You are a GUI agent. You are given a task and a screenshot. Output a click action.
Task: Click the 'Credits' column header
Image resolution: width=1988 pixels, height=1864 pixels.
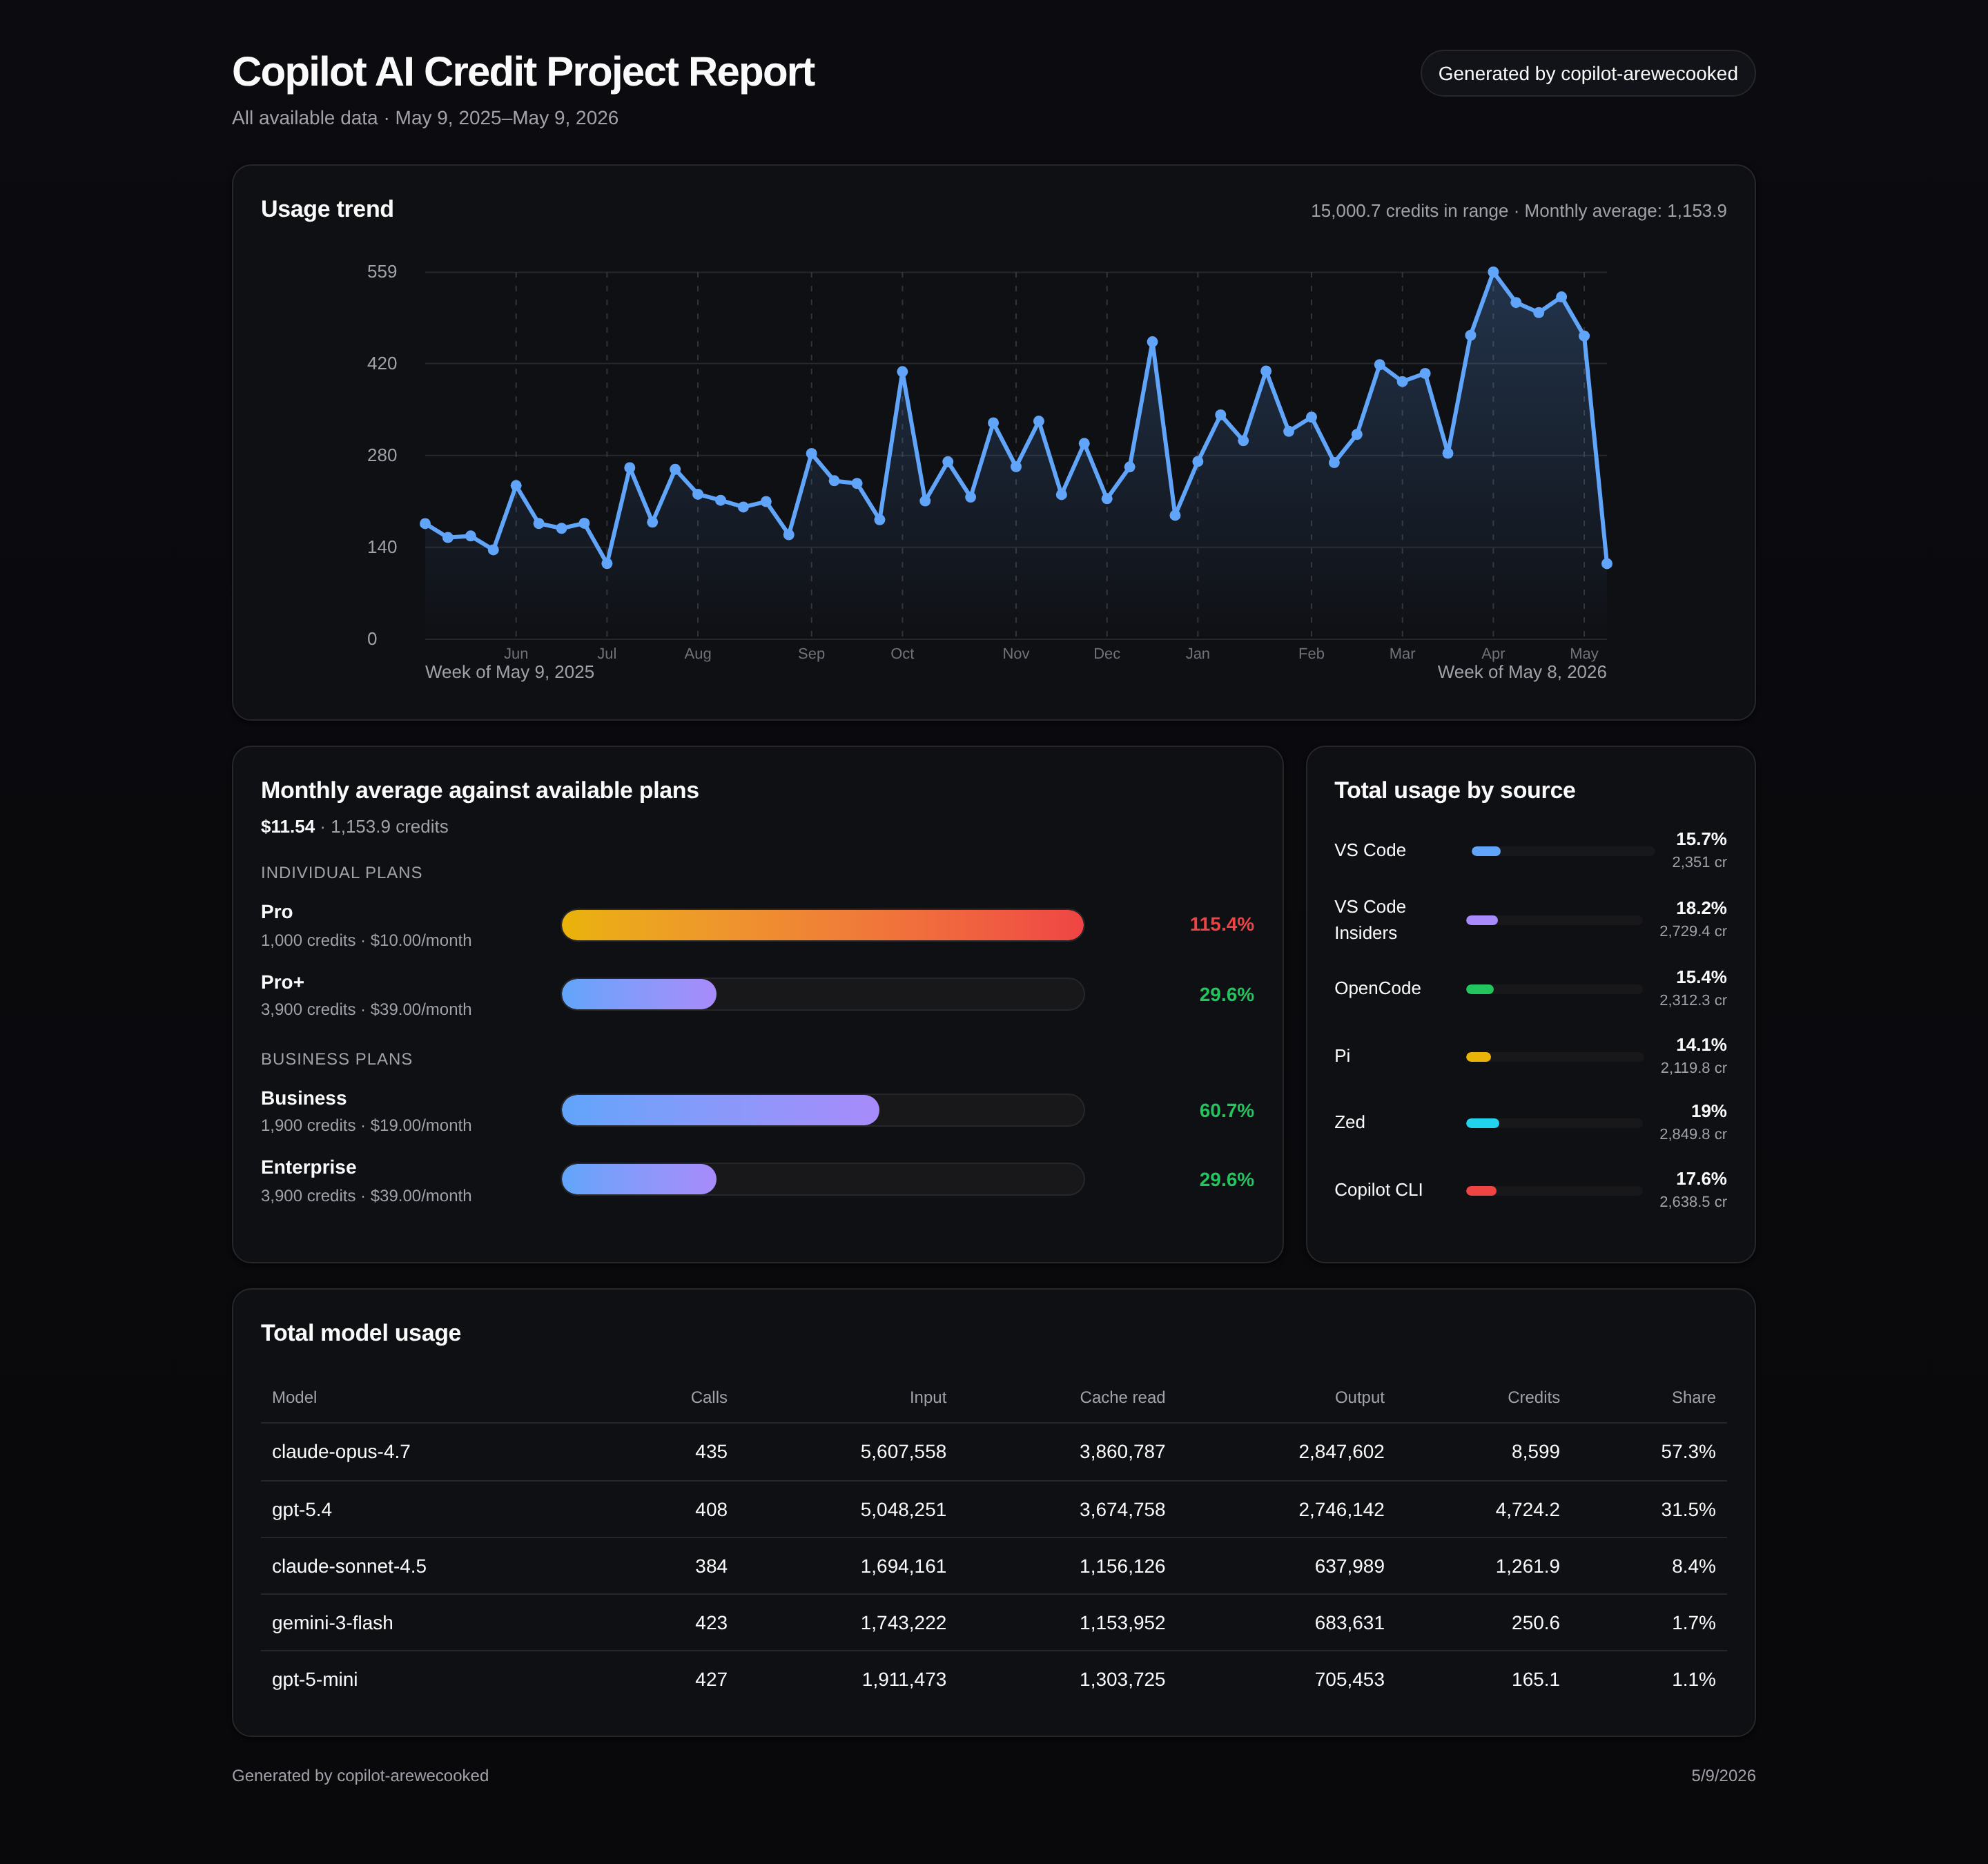click(x=1534, y=1397)
